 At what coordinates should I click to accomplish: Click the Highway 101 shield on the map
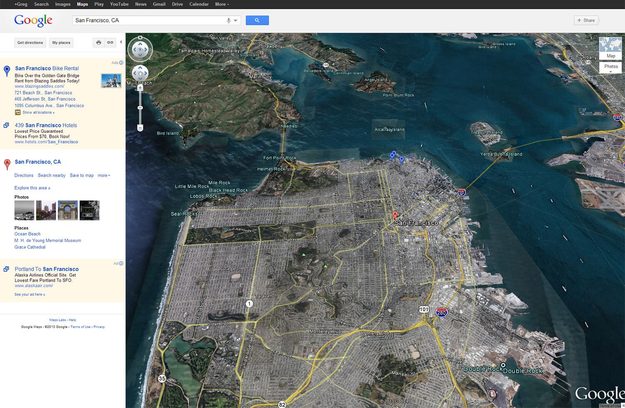[x=424, y=309]
